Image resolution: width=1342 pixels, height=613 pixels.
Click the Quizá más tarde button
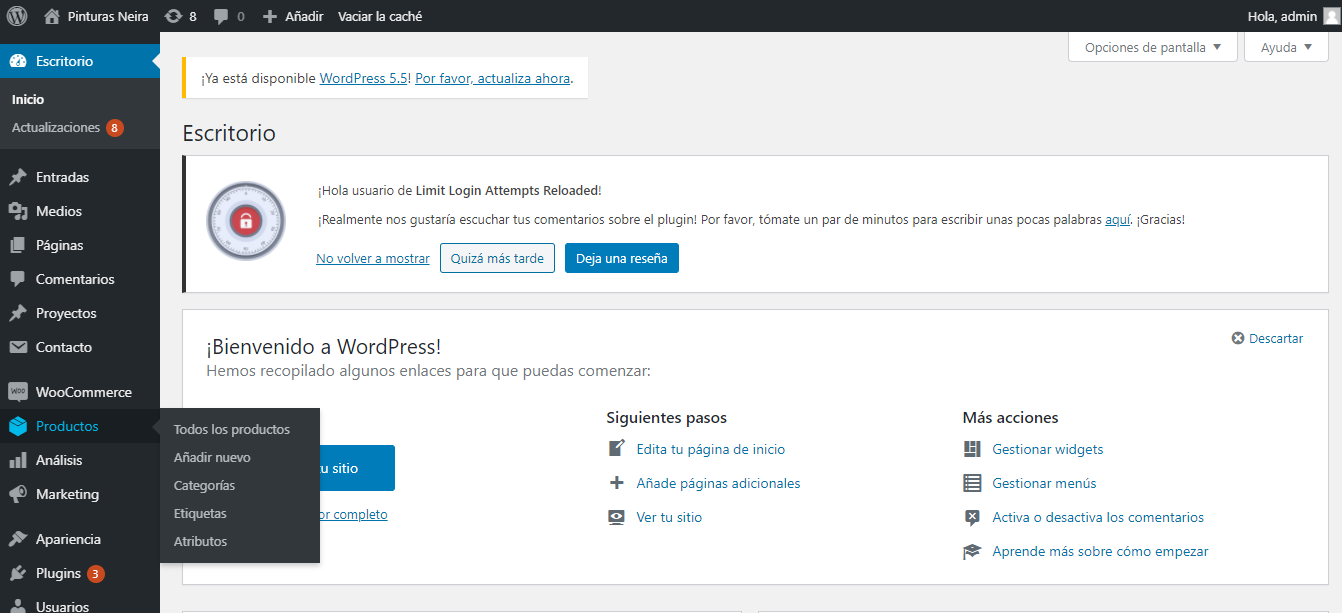tap(497, 258)
